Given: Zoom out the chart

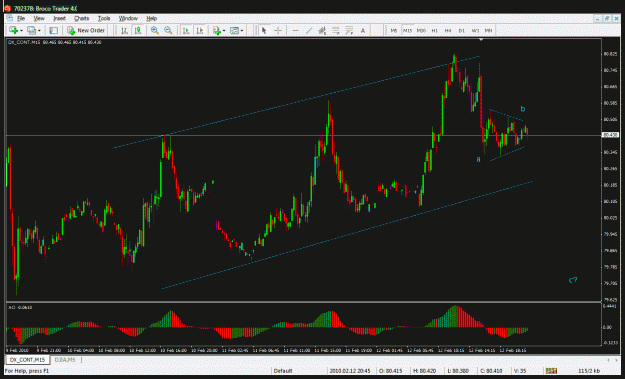Looking at the screenshot, I should (x=168, y=30).
